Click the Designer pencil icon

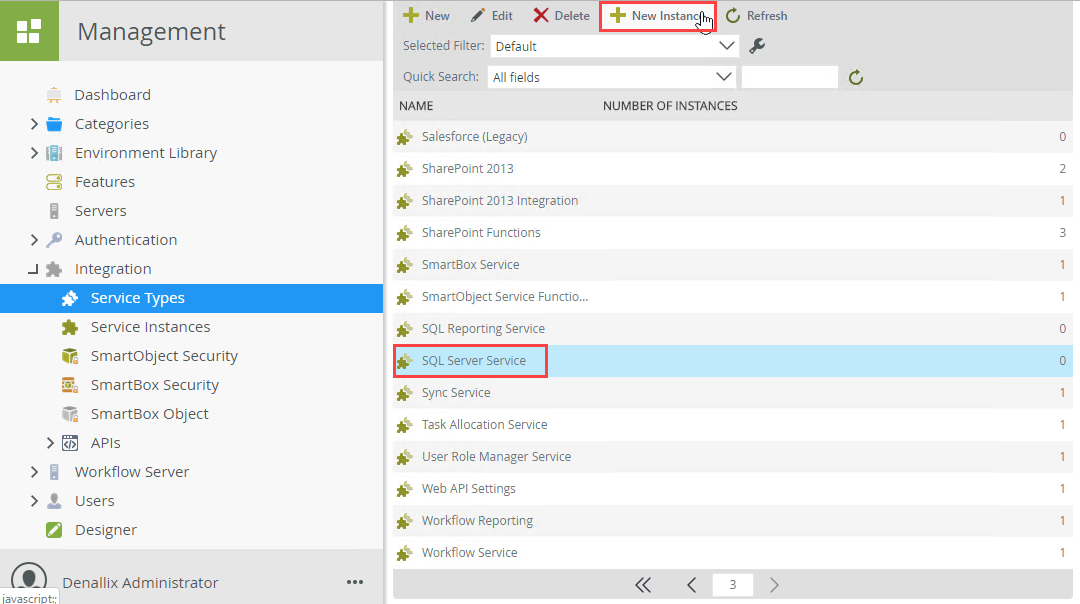(x=54, y=530)
